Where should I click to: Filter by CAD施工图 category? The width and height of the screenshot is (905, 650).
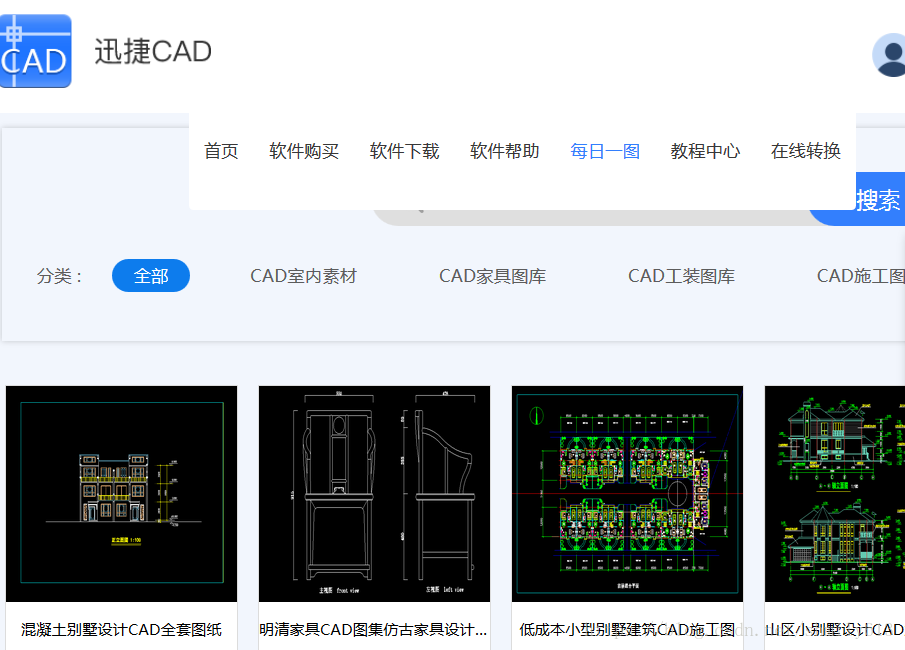click(861, 276)
